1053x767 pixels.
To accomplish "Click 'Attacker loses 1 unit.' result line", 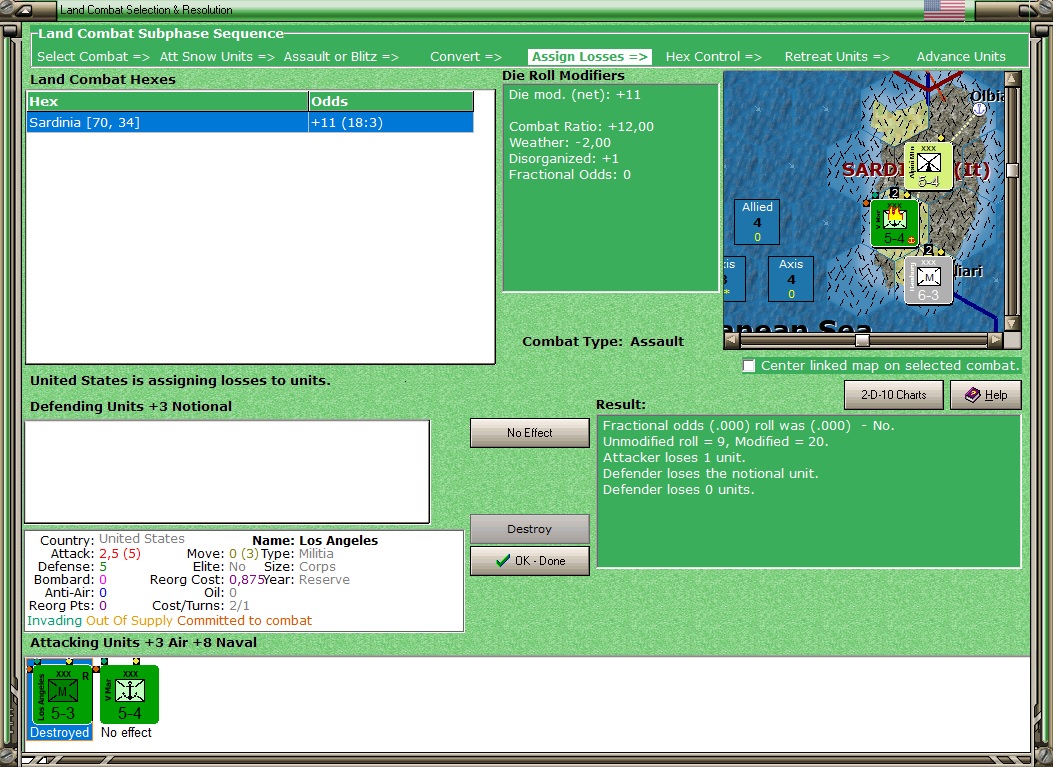I will [x=674, y=457].
